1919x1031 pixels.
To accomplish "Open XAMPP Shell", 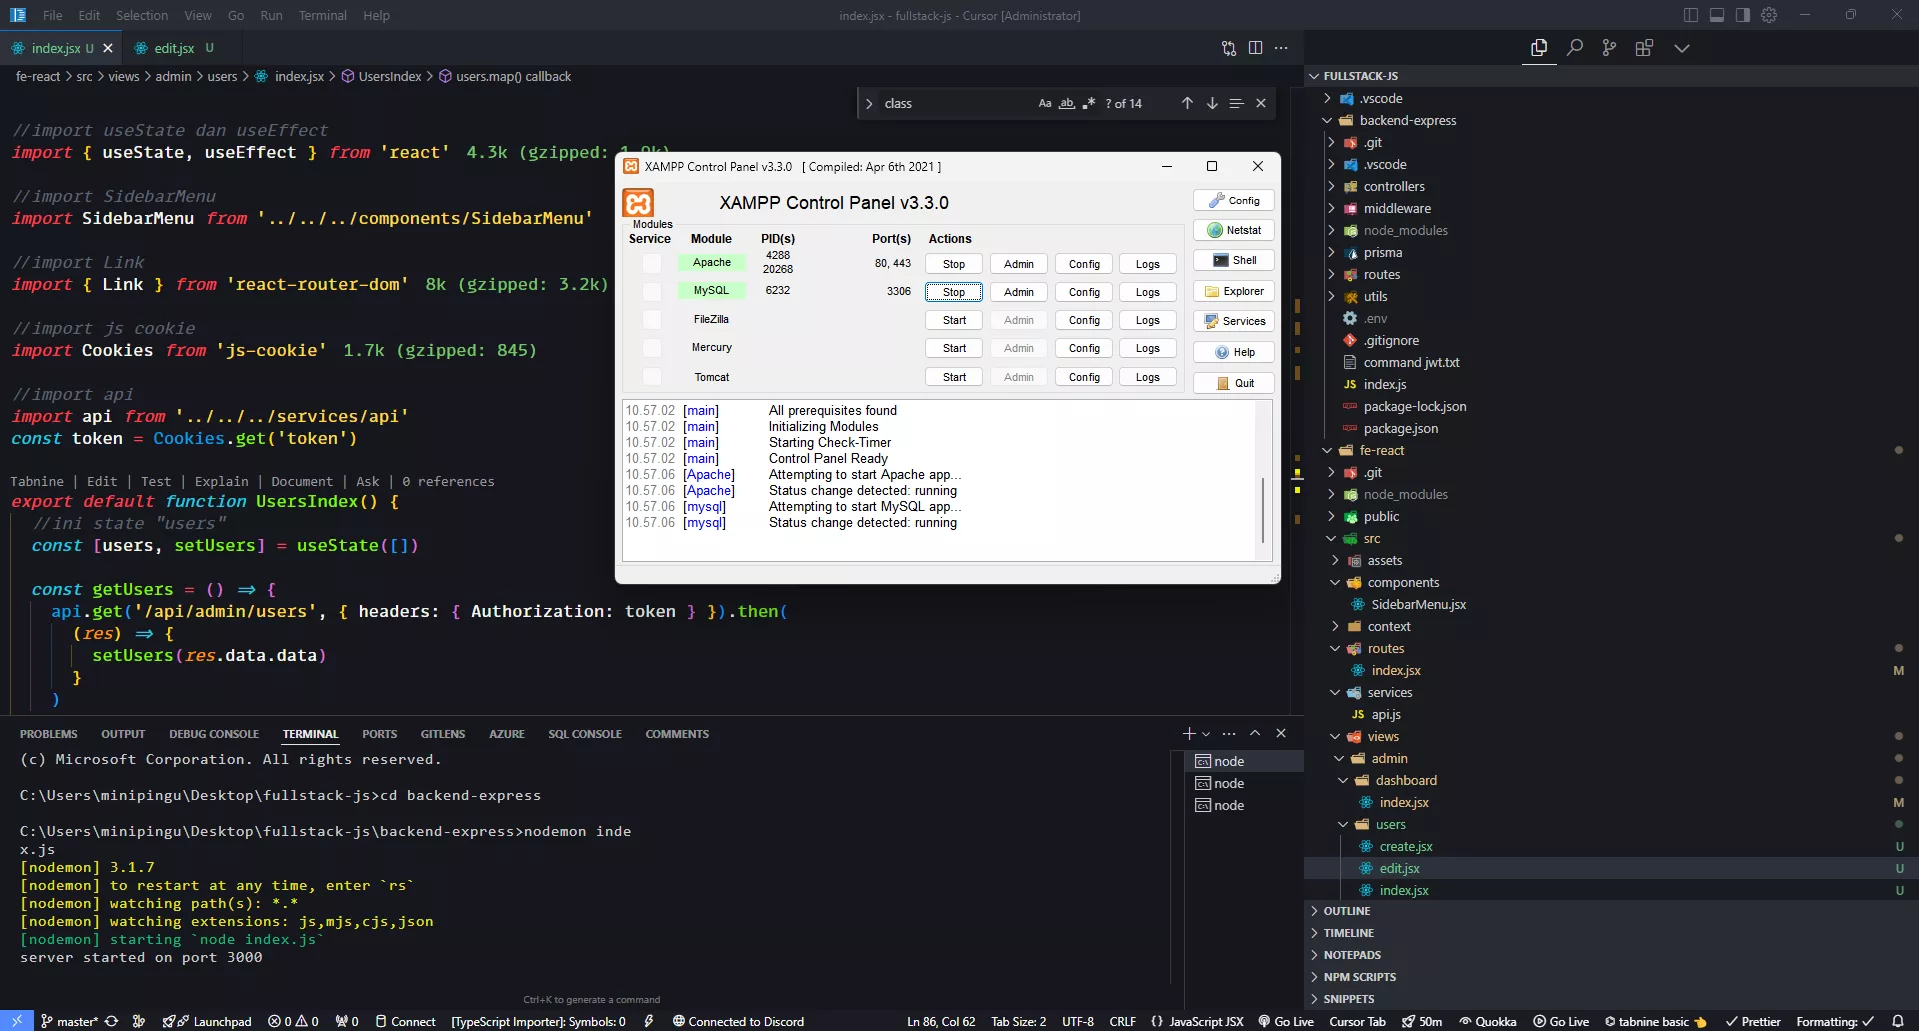I will 1234,260.
